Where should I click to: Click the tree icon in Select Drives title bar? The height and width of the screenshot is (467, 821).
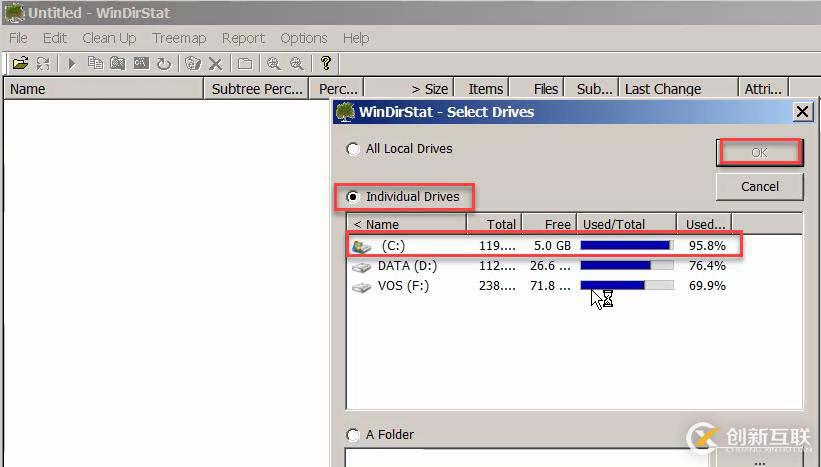(x=345, y=112)
